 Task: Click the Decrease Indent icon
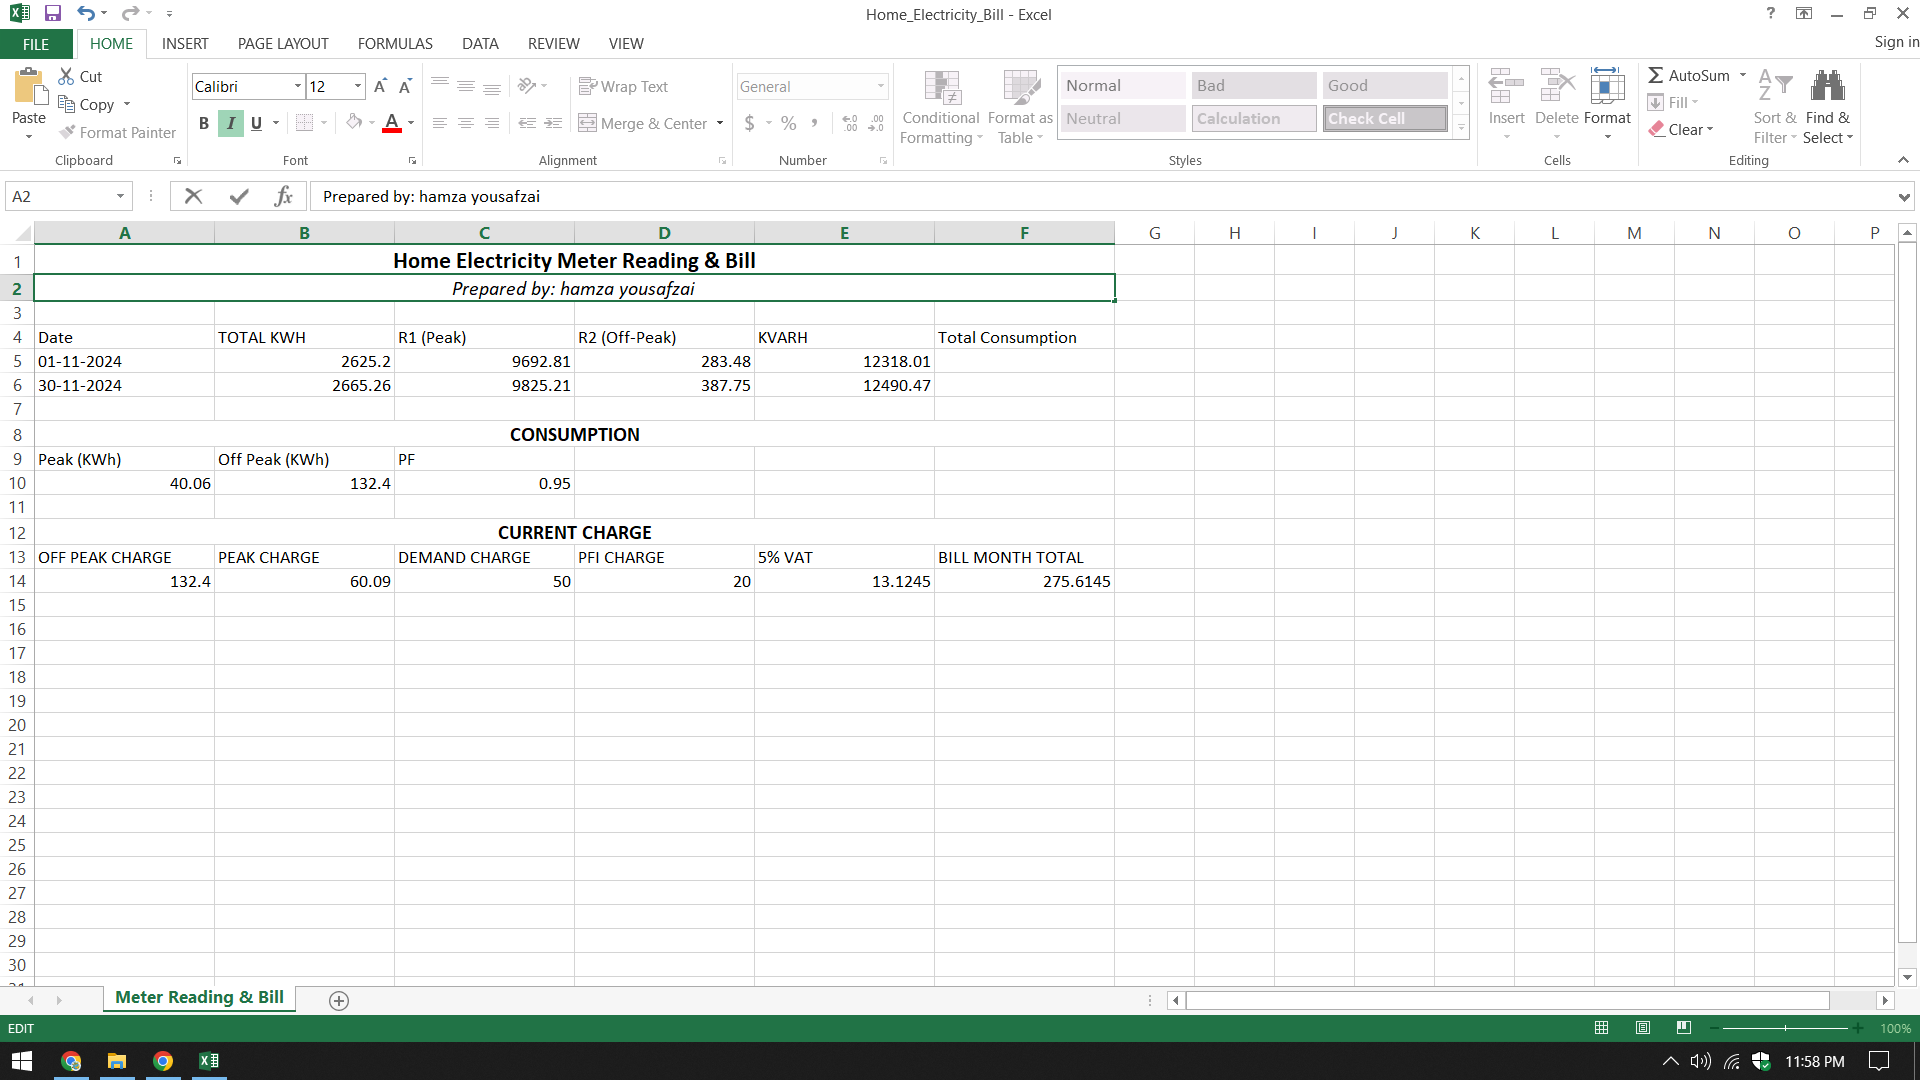527,123
